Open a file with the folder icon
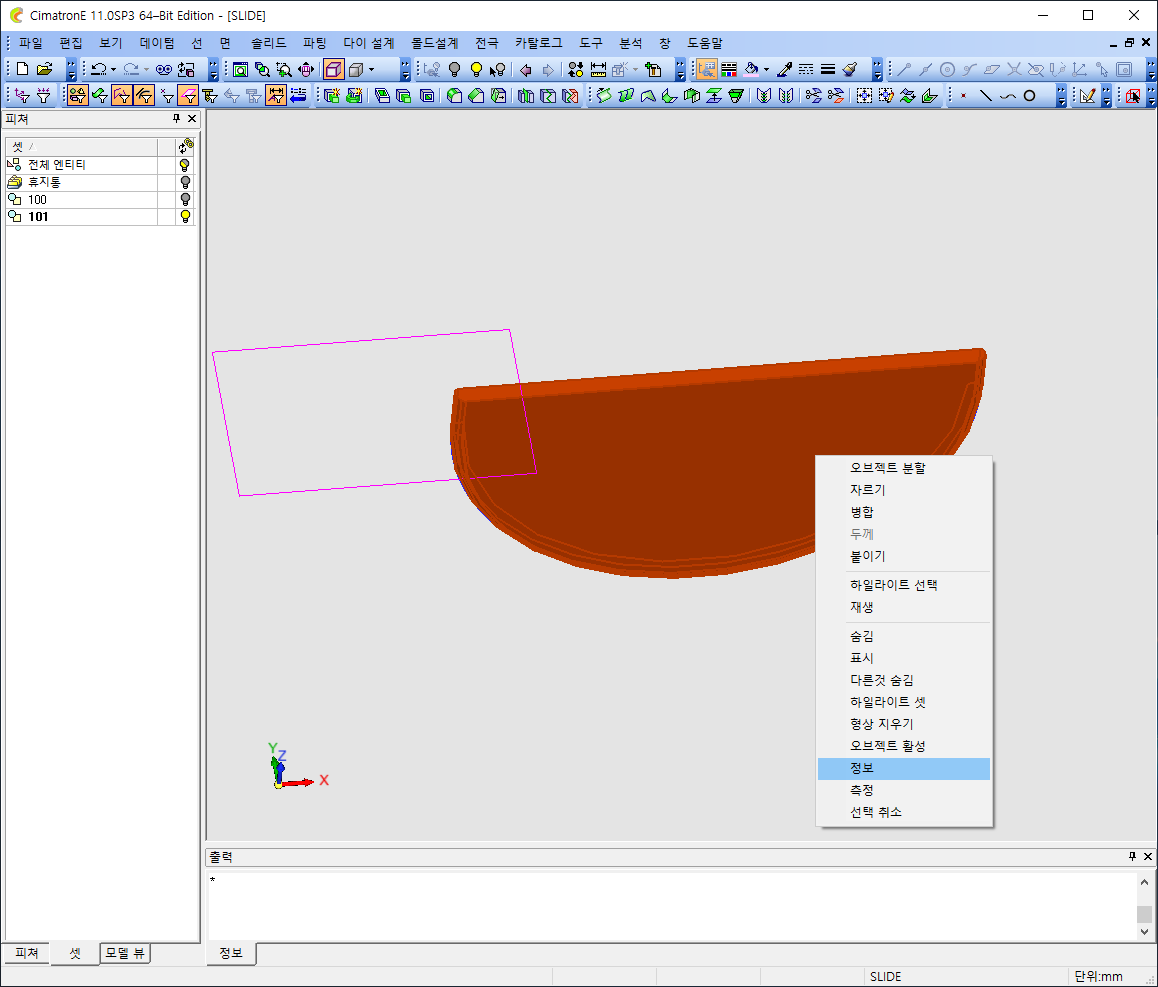 (44, 69)
